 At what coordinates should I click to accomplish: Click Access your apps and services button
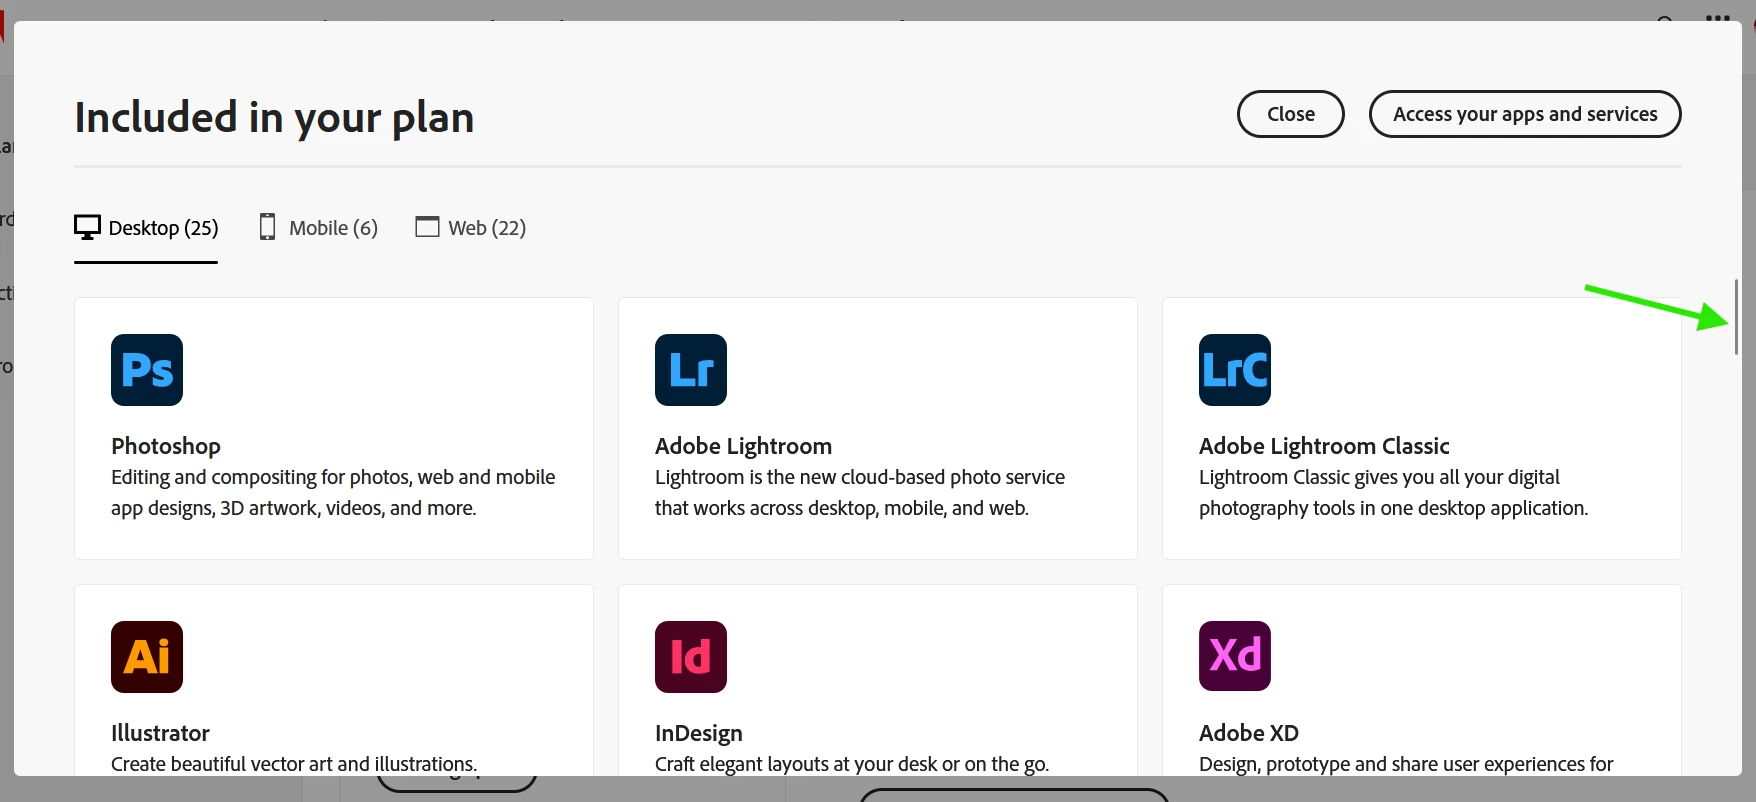pos(1525,114)
